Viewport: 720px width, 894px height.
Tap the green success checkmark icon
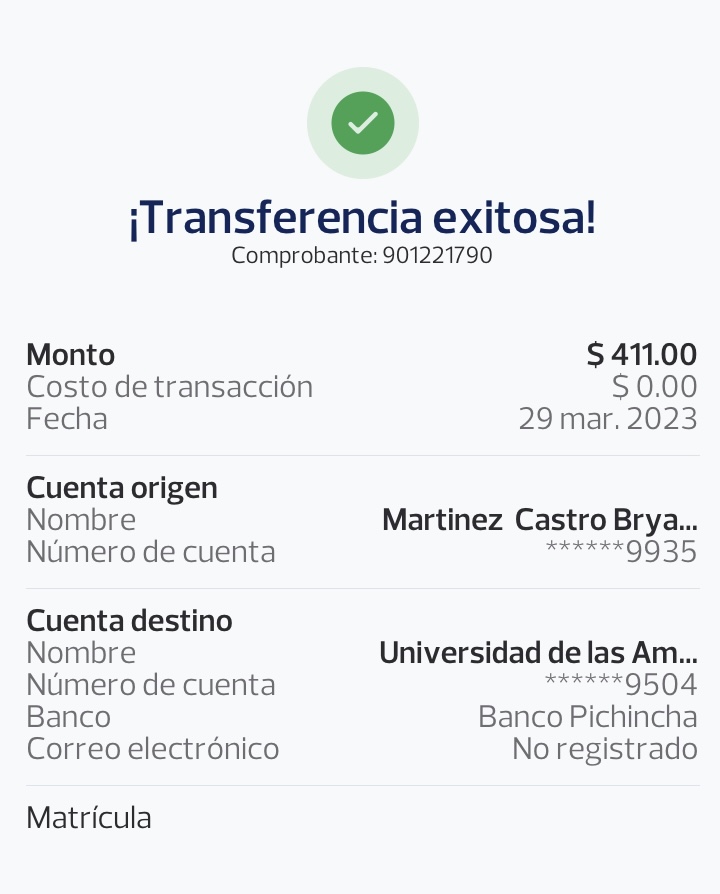(362, 123)
